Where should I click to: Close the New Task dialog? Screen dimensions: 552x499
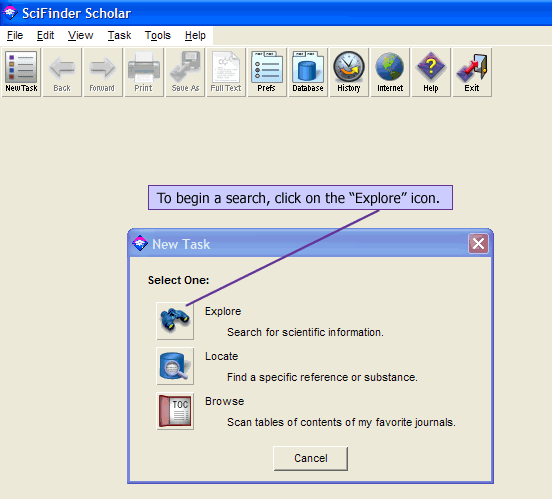(x=478, y=243)
